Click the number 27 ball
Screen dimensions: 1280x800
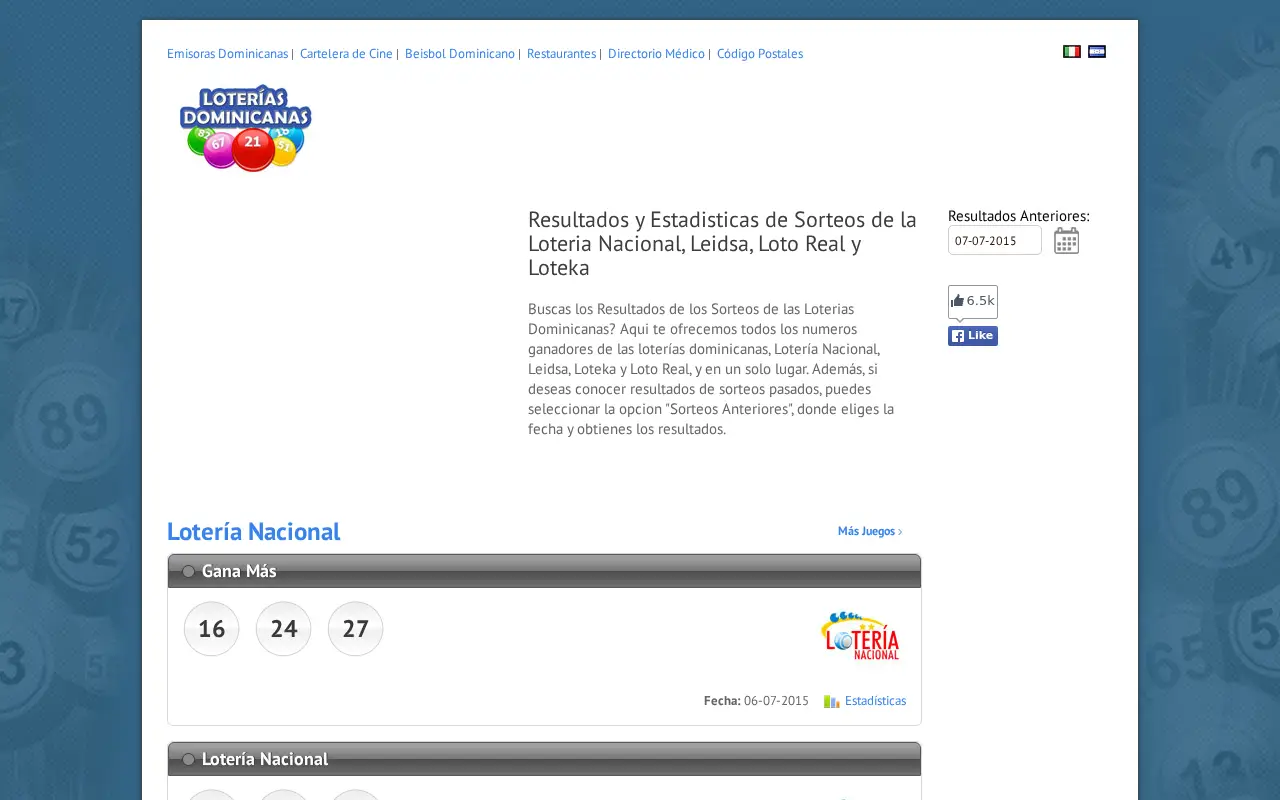click(356, 629)
